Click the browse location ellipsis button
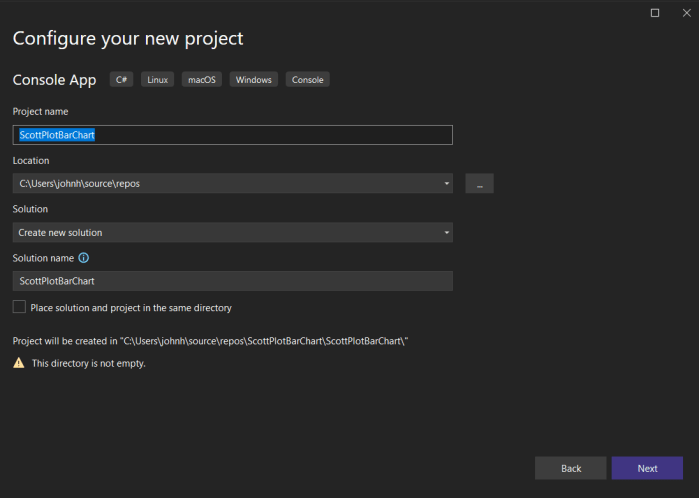The height and width of the screenshot is (498, 699). (479, 184)
